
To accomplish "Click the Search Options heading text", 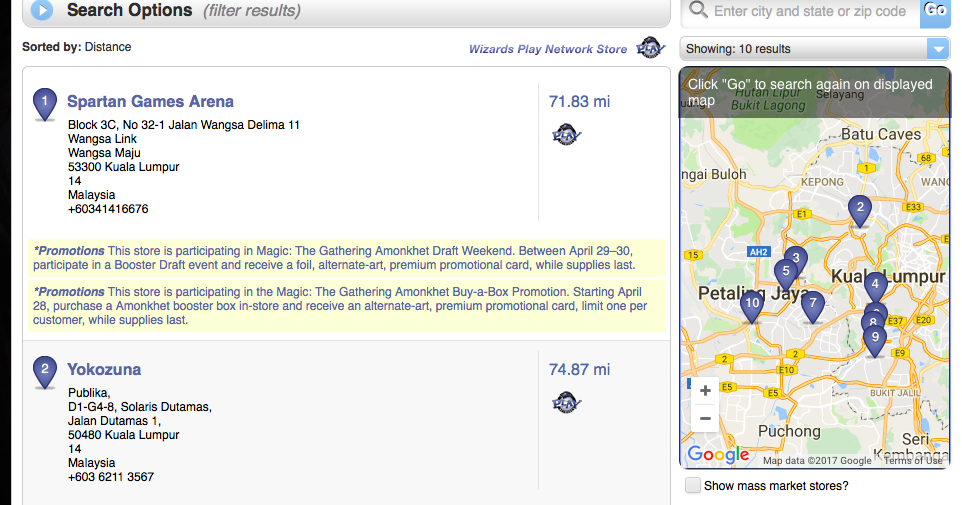I will 129,10.
